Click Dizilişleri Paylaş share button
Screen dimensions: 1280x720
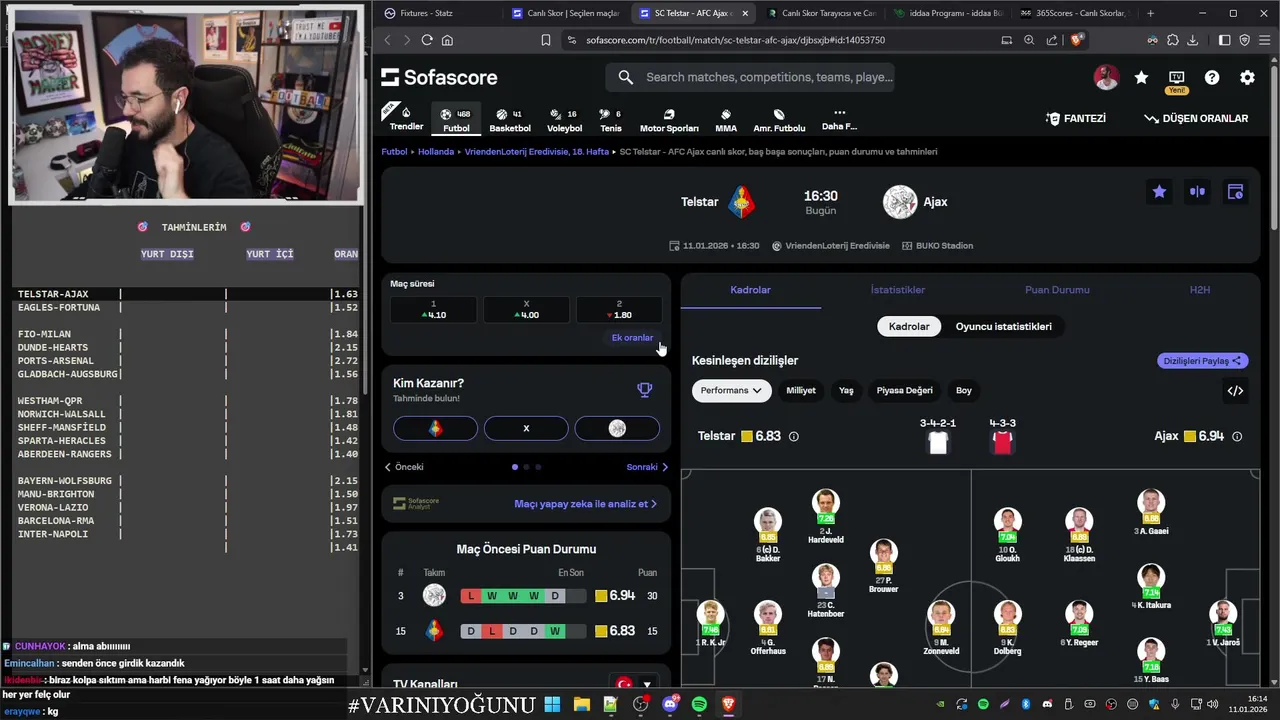[x=1202, y=361]
